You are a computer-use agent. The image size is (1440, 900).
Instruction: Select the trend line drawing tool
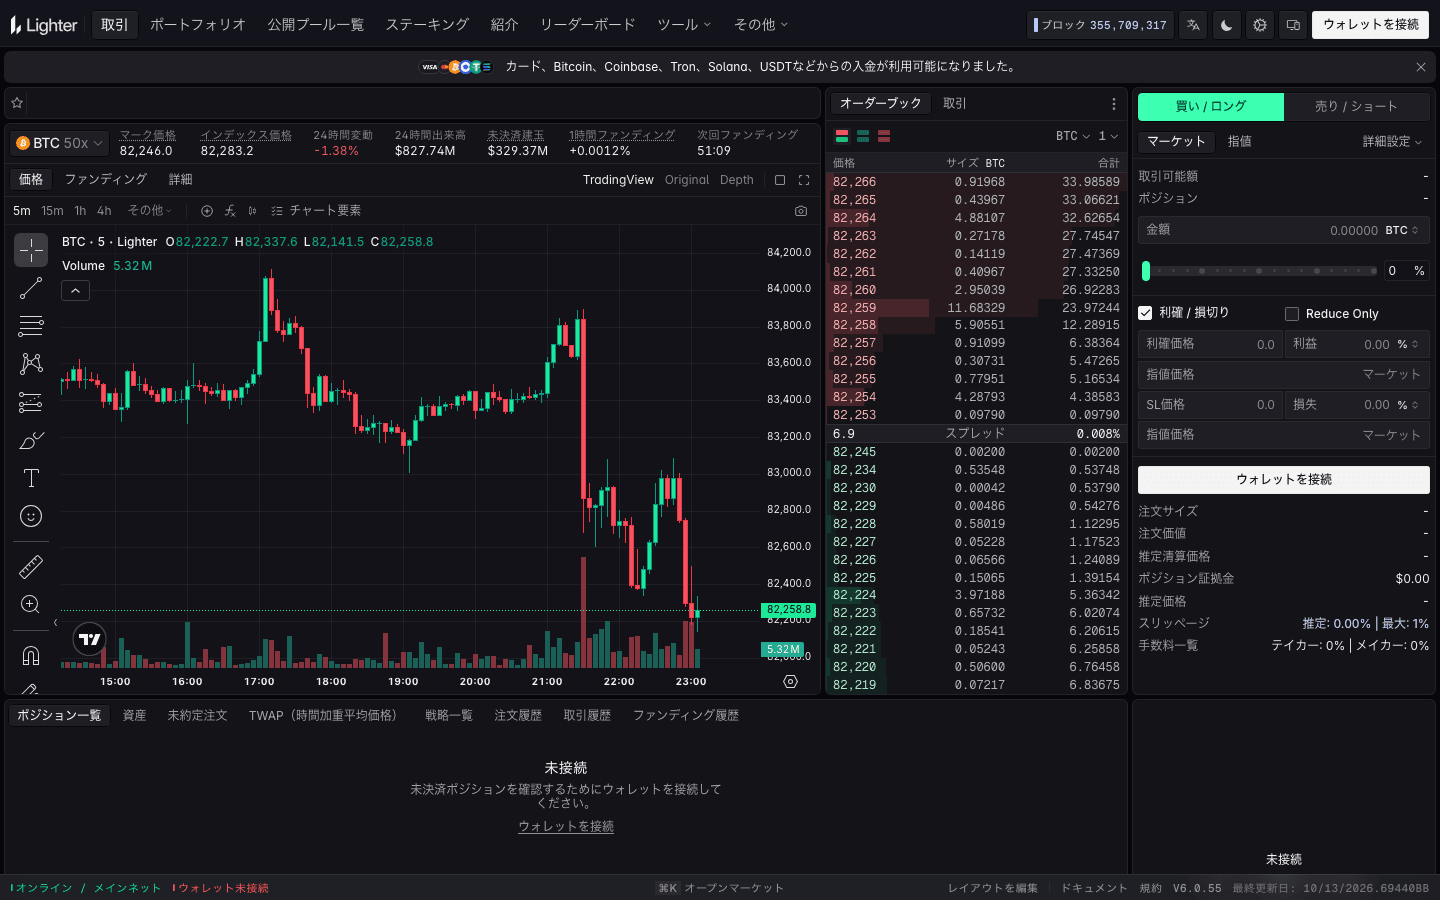pos(31,288)
